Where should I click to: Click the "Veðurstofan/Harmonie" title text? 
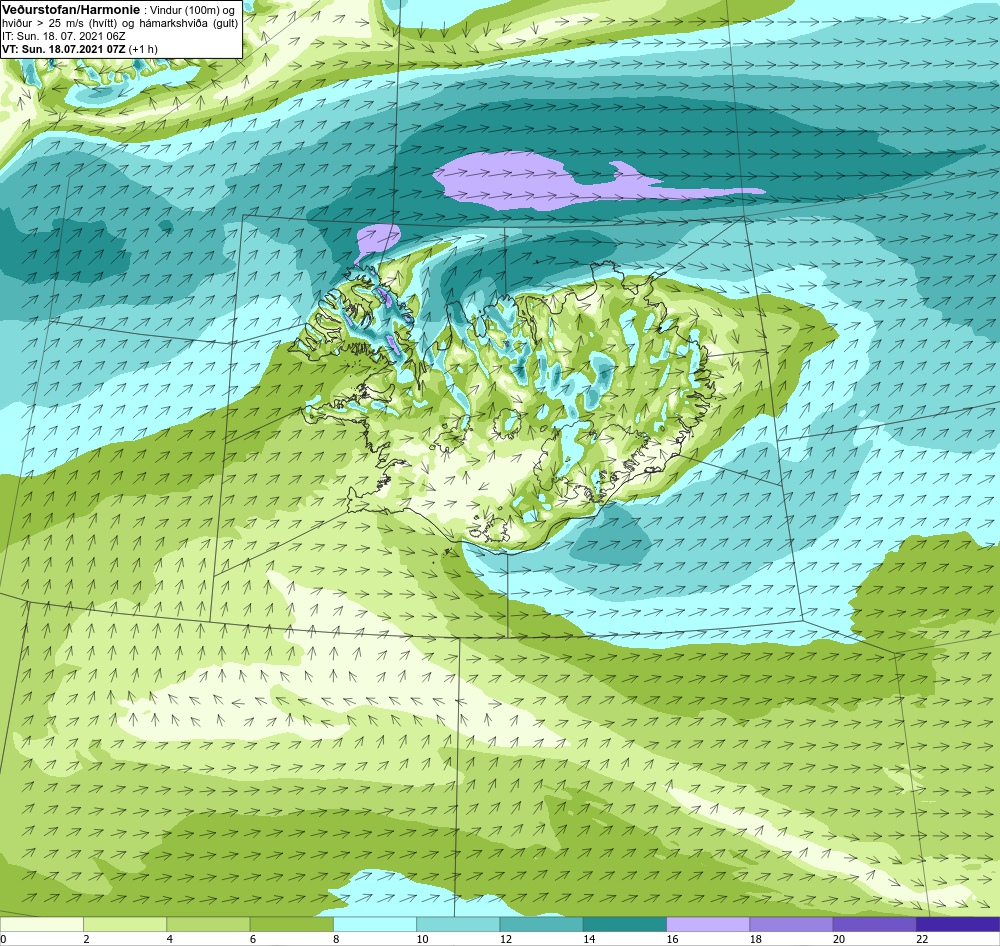(x=71, y=10)
